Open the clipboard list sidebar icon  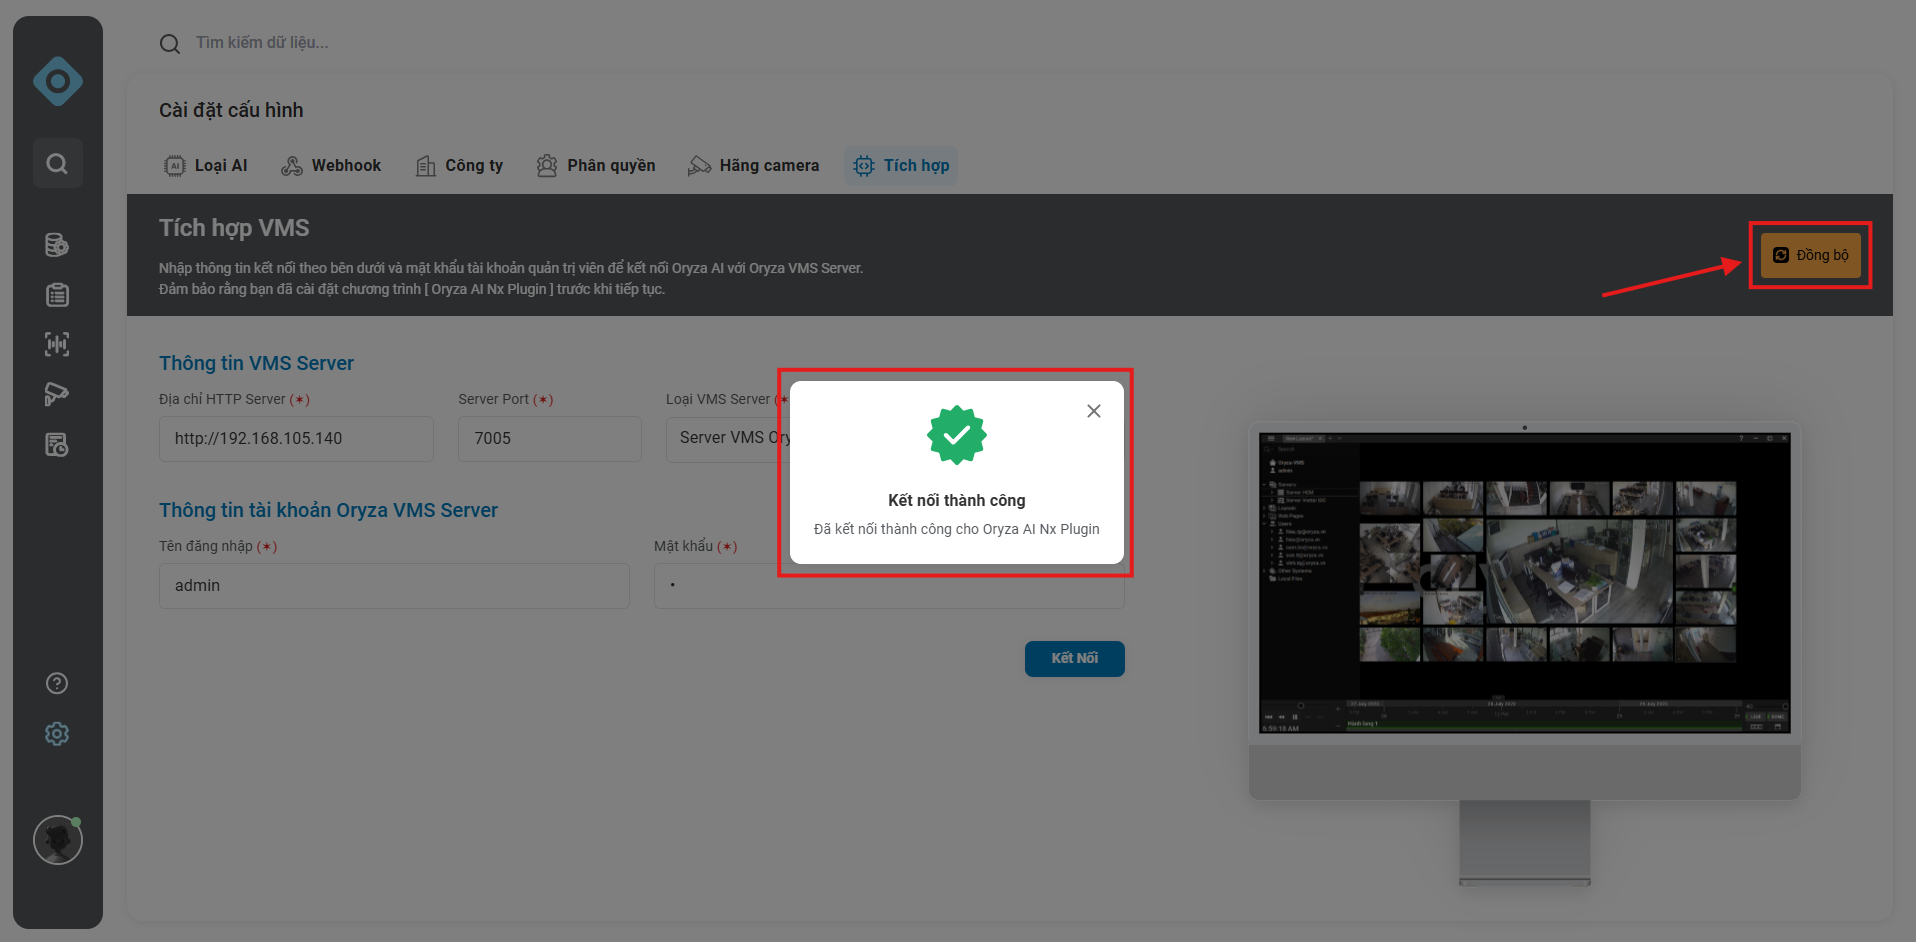(57, 295)
